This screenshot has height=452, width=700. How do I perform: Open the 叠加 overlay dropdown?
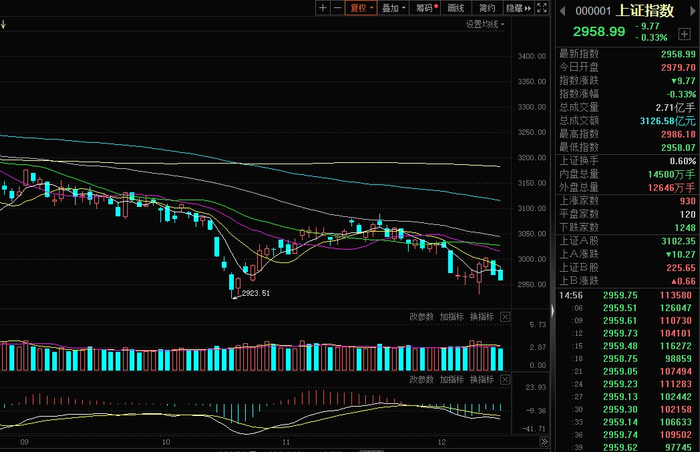coord(393,8)
